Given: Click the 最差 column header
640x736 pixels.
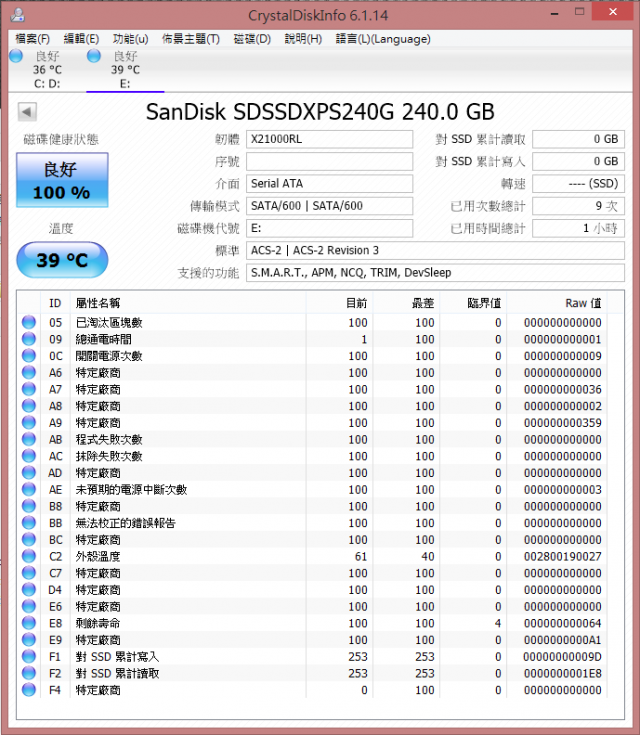Looking at the screenshot, I should click(406, 303).
